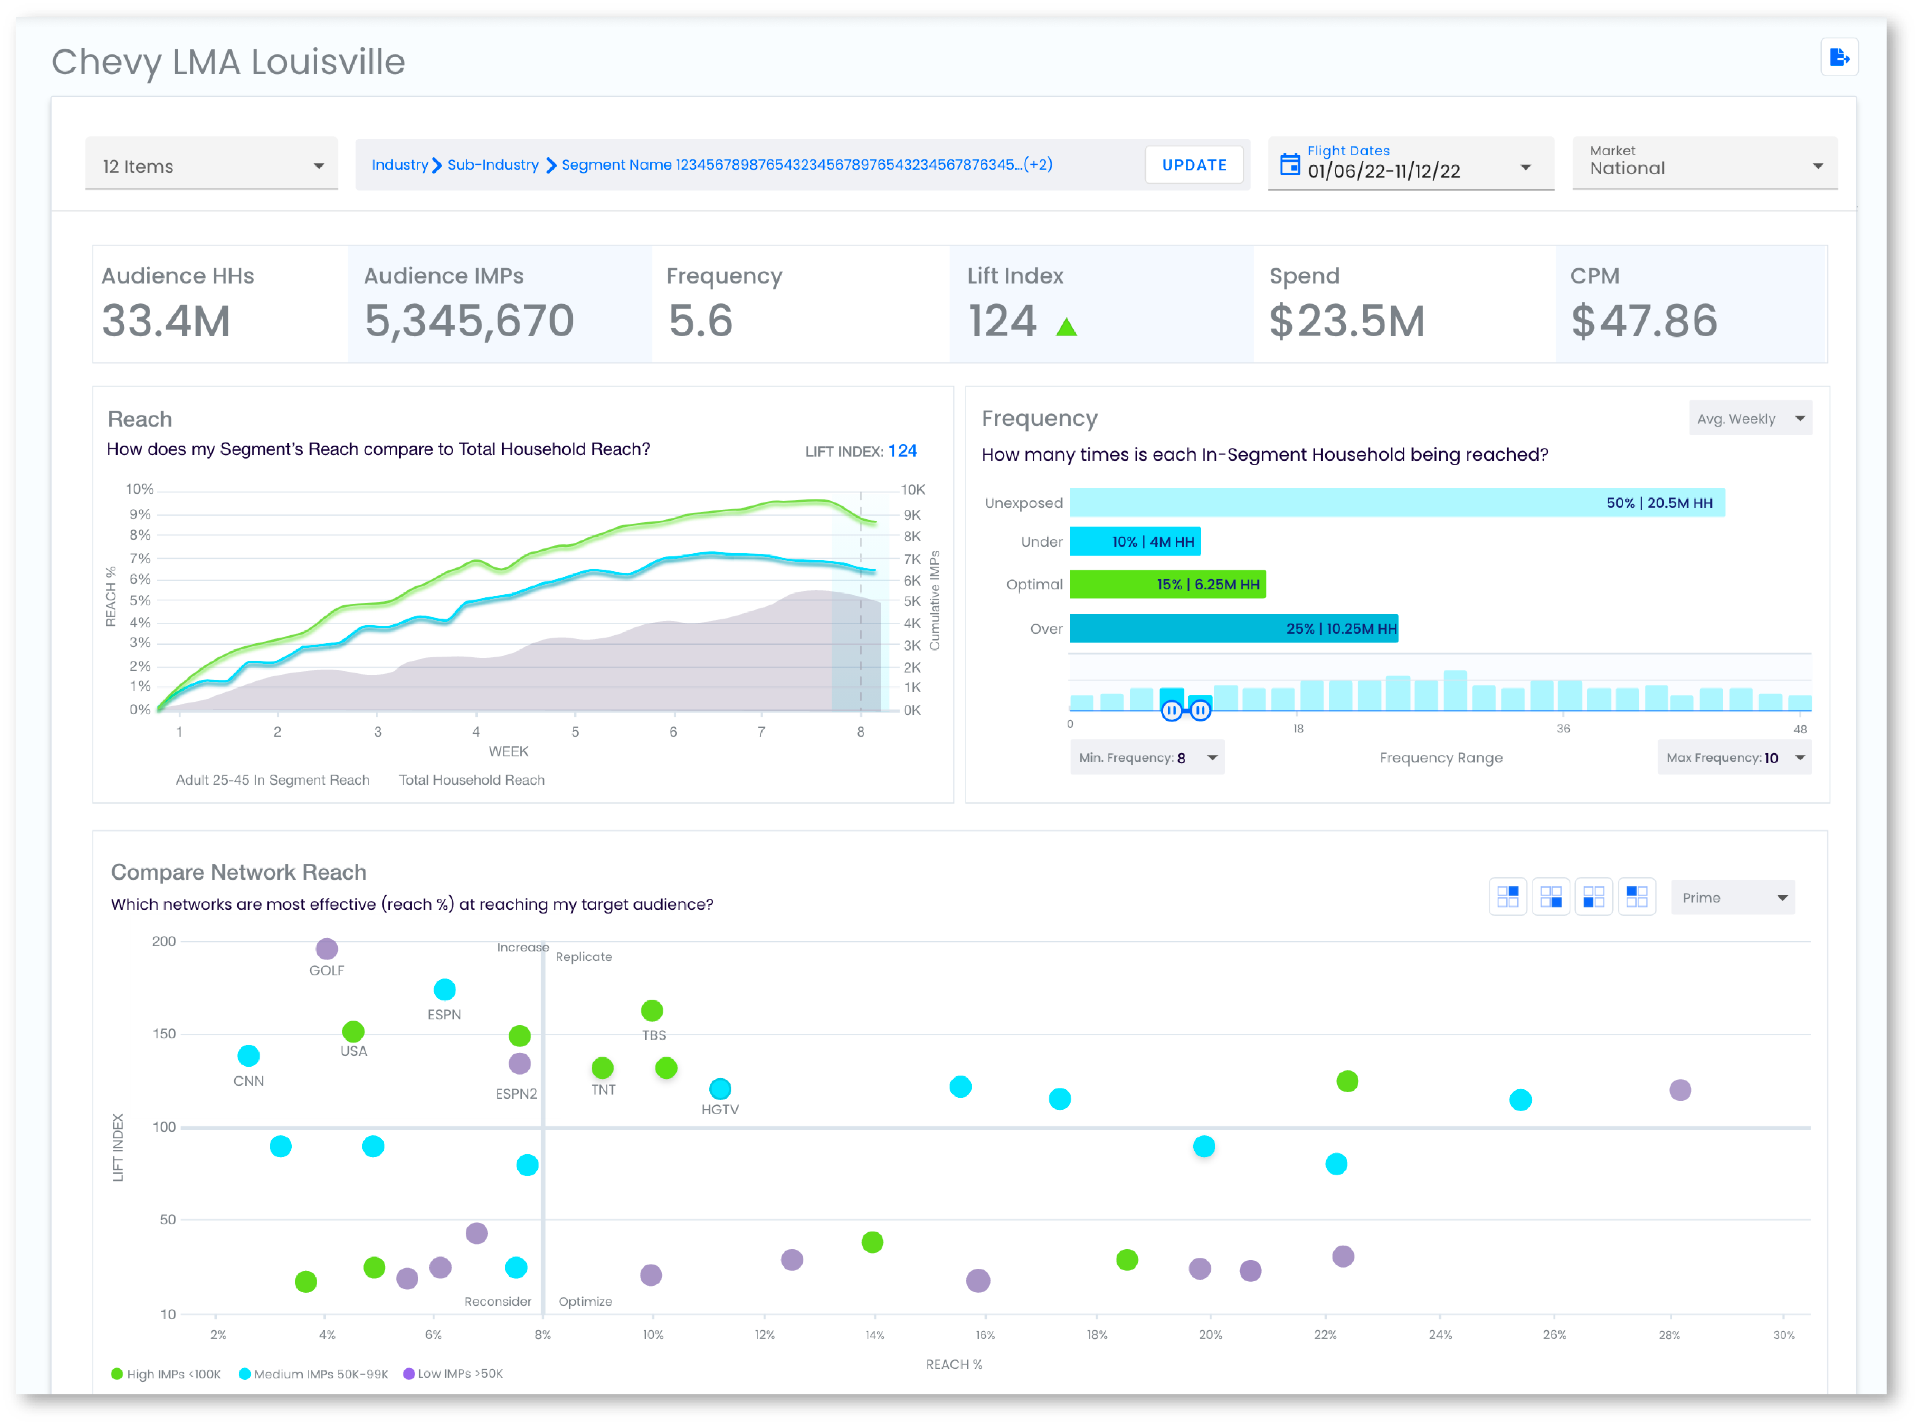Open the Max Frequency dropdown
The width and height of the screenshot is (1920, 1427).
[1734, 757]
